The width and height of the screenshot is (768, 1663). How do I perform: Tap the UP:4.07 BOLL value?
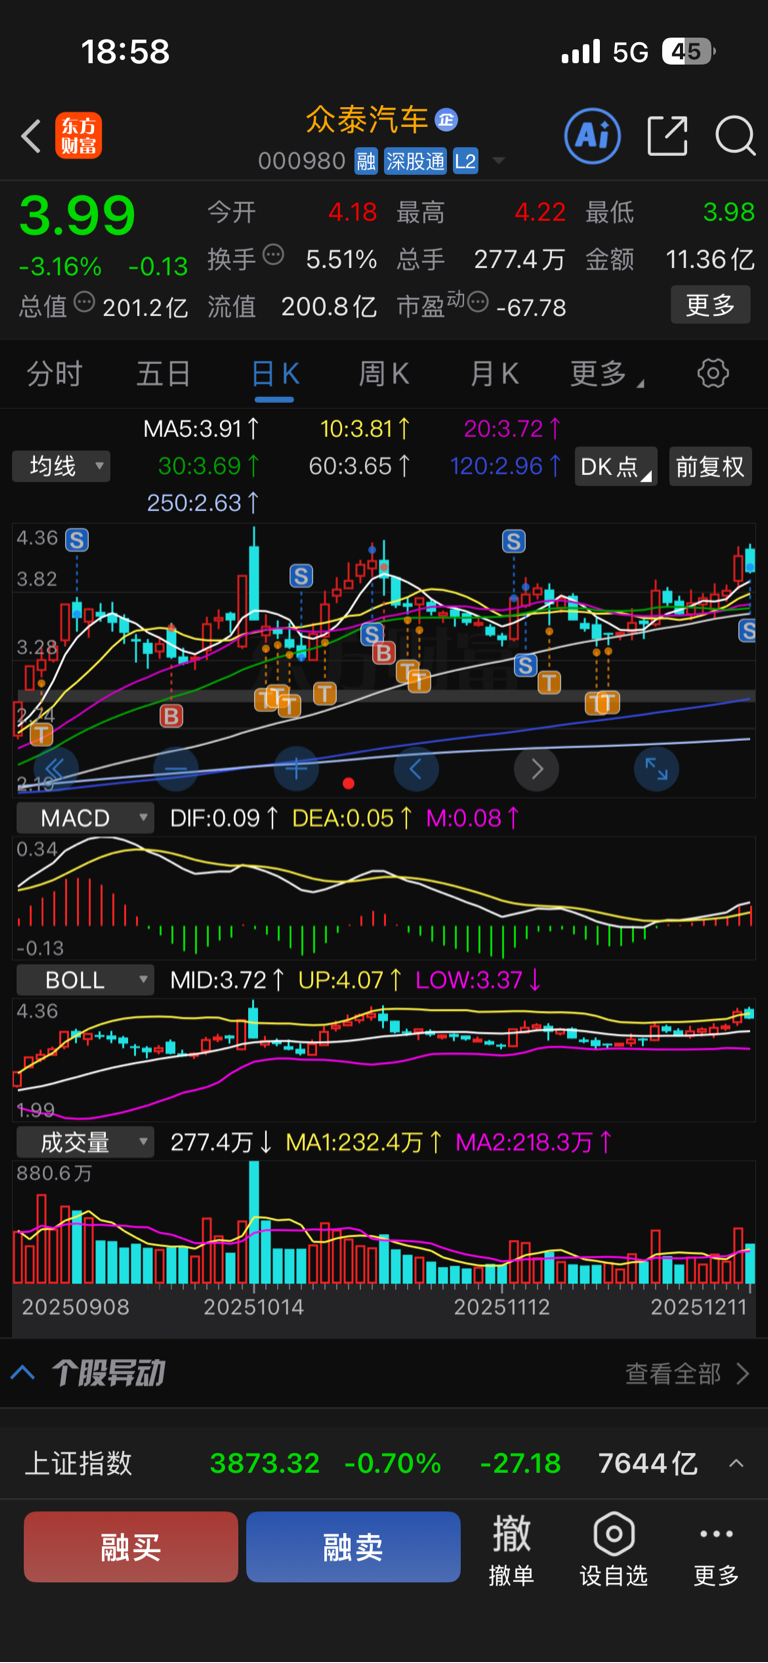[350, 980]
